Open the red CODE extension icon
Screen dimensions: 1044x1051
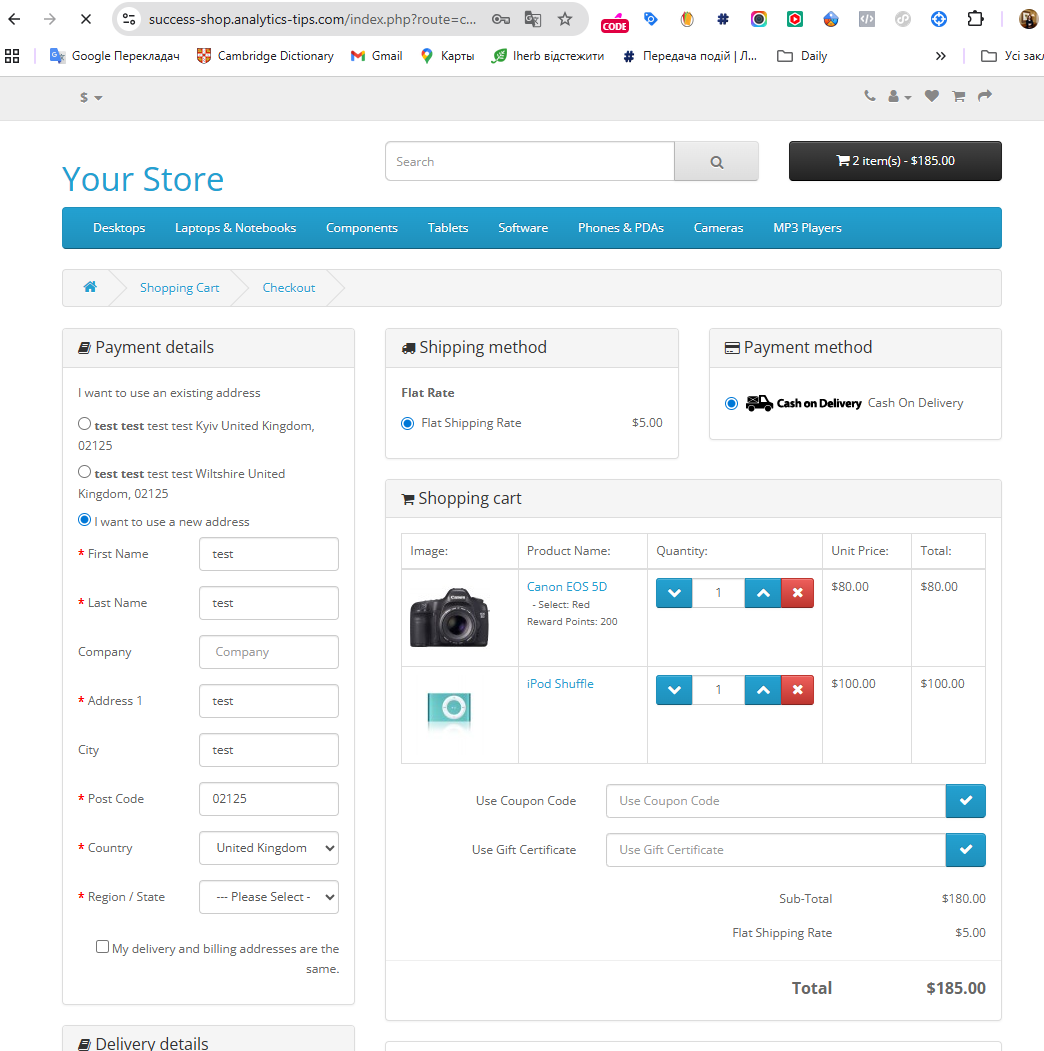coord(614,22)
